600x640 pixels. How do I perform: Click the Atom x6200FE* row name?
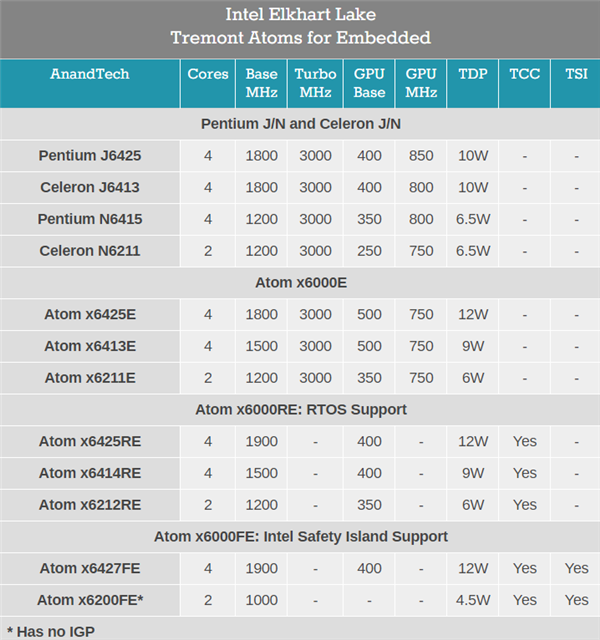coord(90,600)
